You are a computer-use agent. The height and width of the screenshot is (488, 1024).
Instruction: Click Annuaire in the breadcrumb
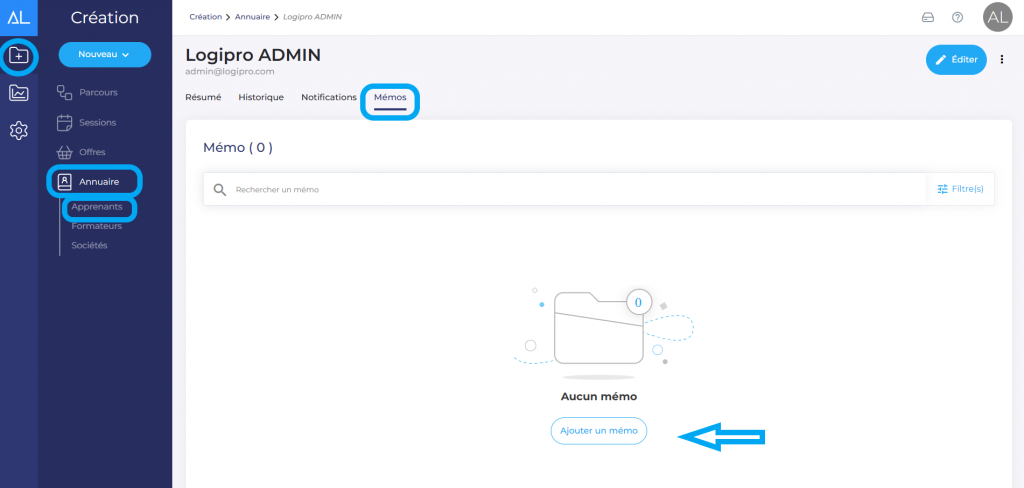pyautogui.click(x=253, y=17)
